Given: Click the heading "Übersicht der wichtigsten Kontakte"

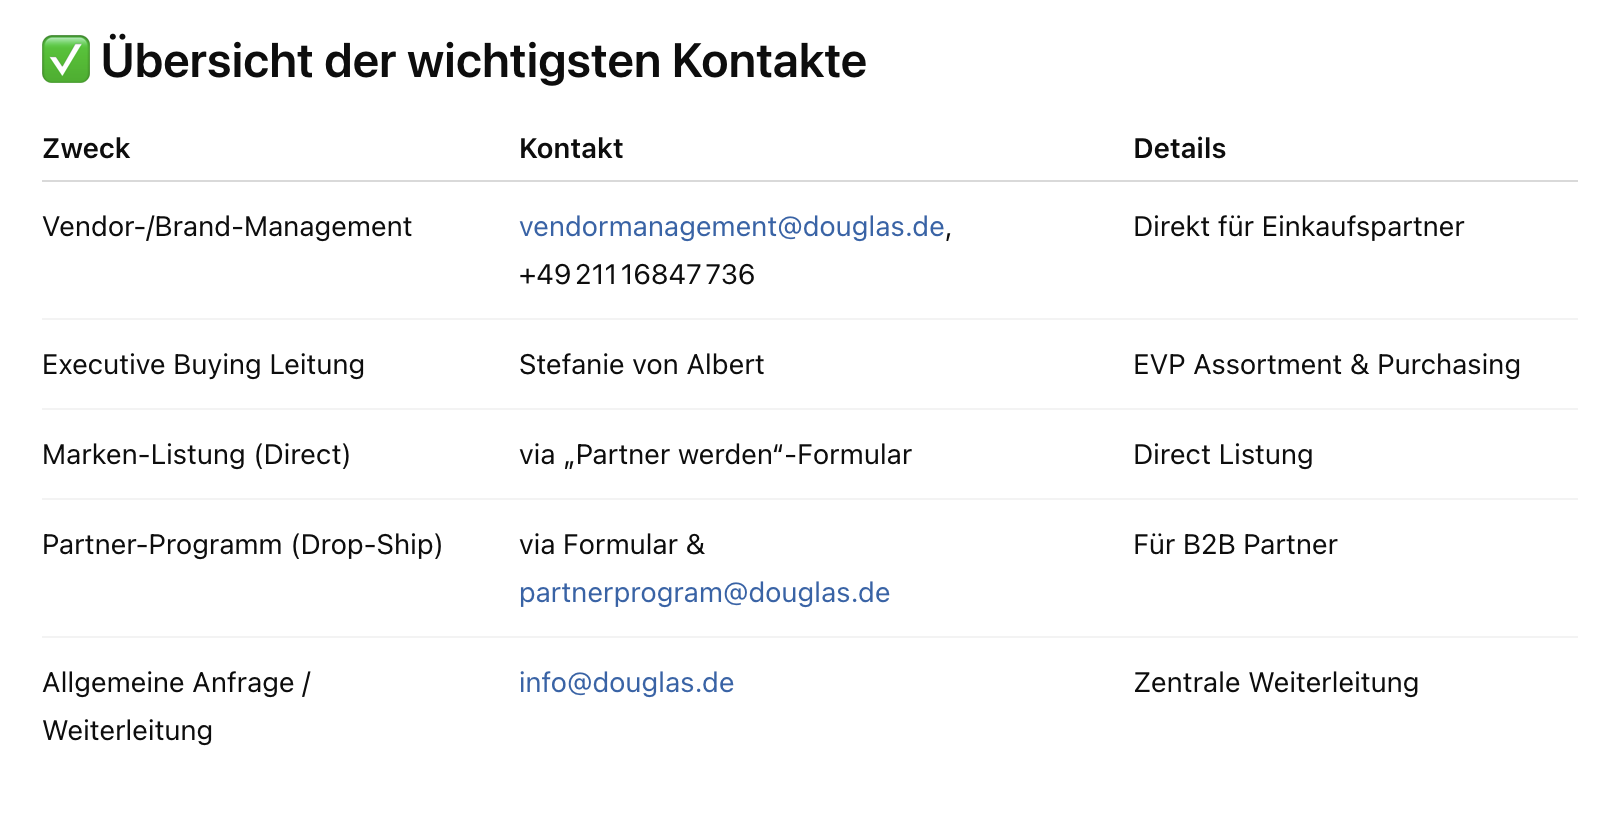Looking at the screenshot, I should 483,61.
